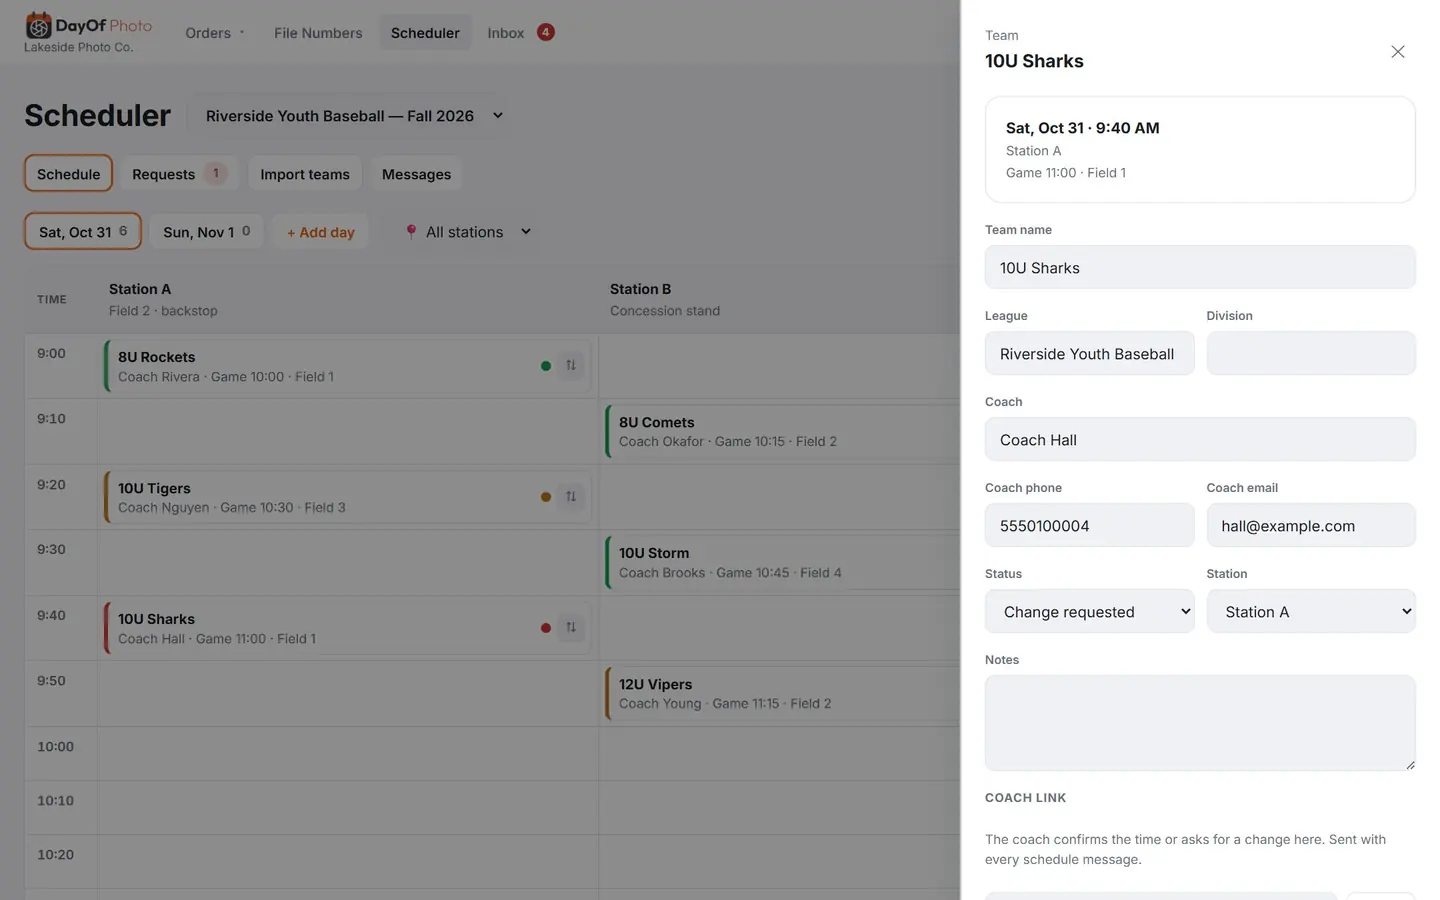Select the Scheduler navigation item
The image size is (1440, 900).
[x=425, y=33]
